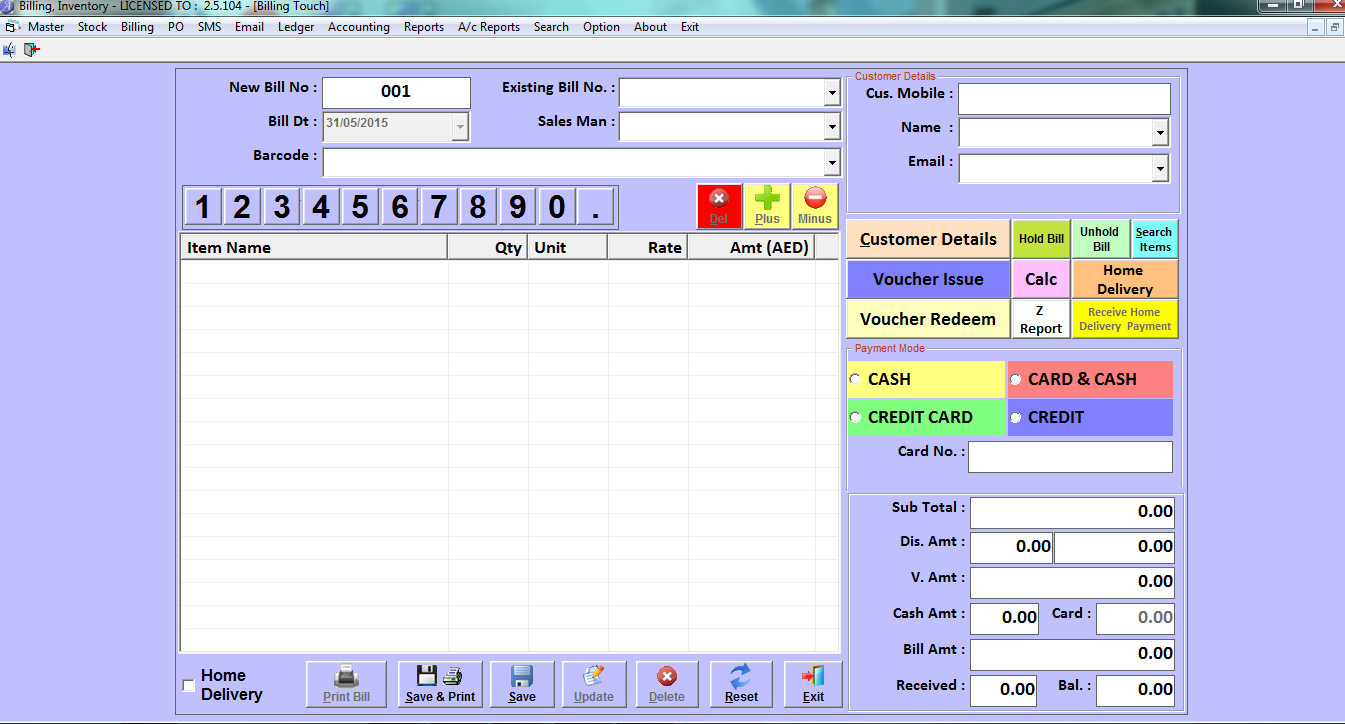Click Save & Print button
The height and width of the screenshot is (724, 1345).
(x=440, y=684)
